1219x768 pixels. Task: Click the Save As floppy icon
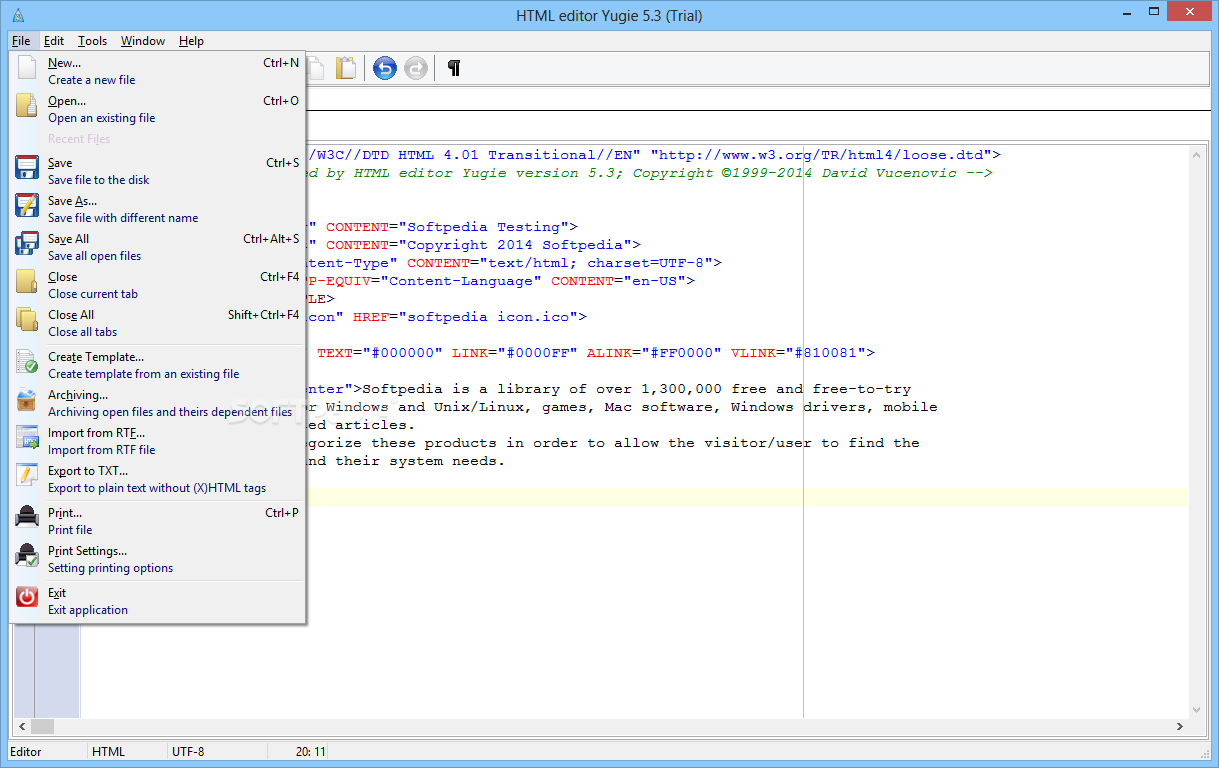[26, 206]
